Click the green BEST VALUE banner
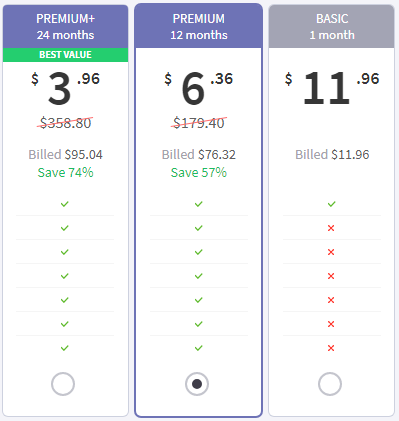The height and width of the screenshot is (421, 399). tap(65, 55)
